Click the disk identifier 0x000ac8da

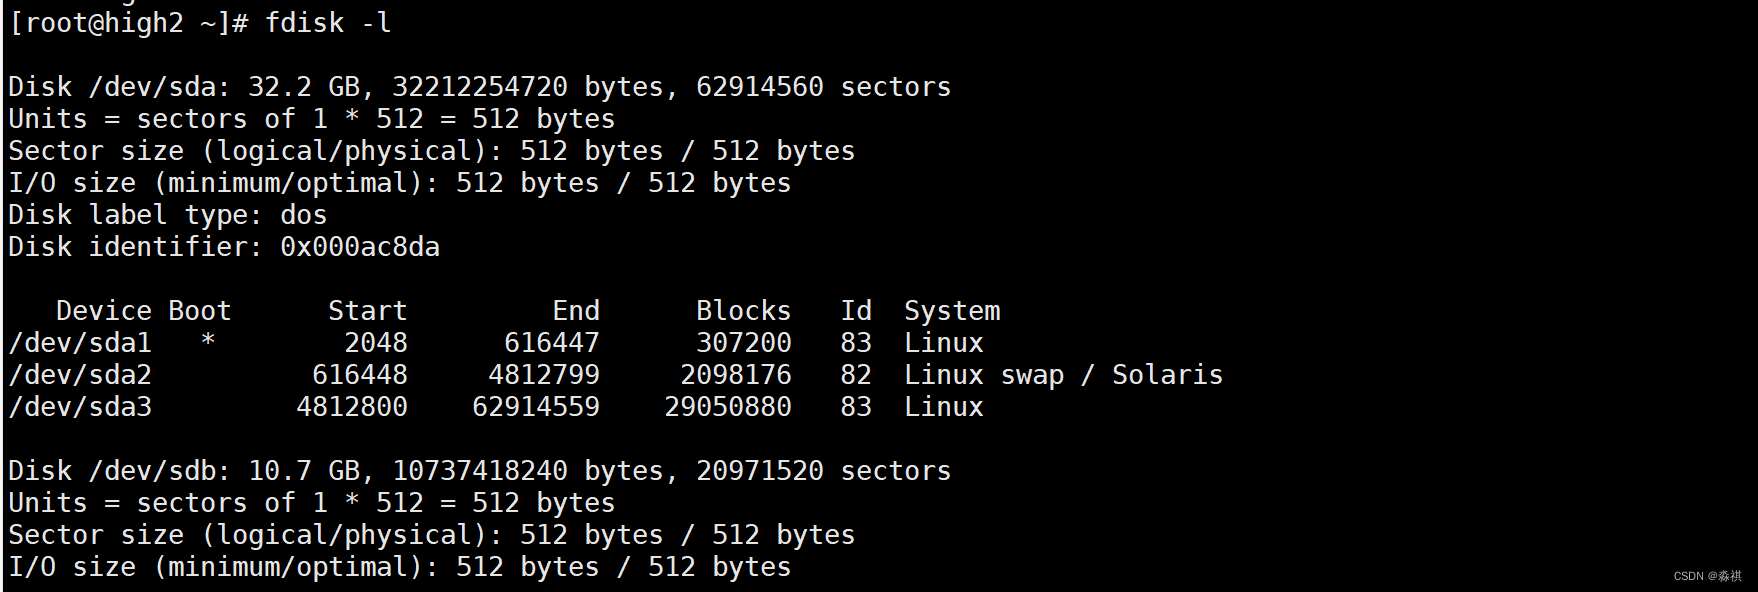[360, 247]
